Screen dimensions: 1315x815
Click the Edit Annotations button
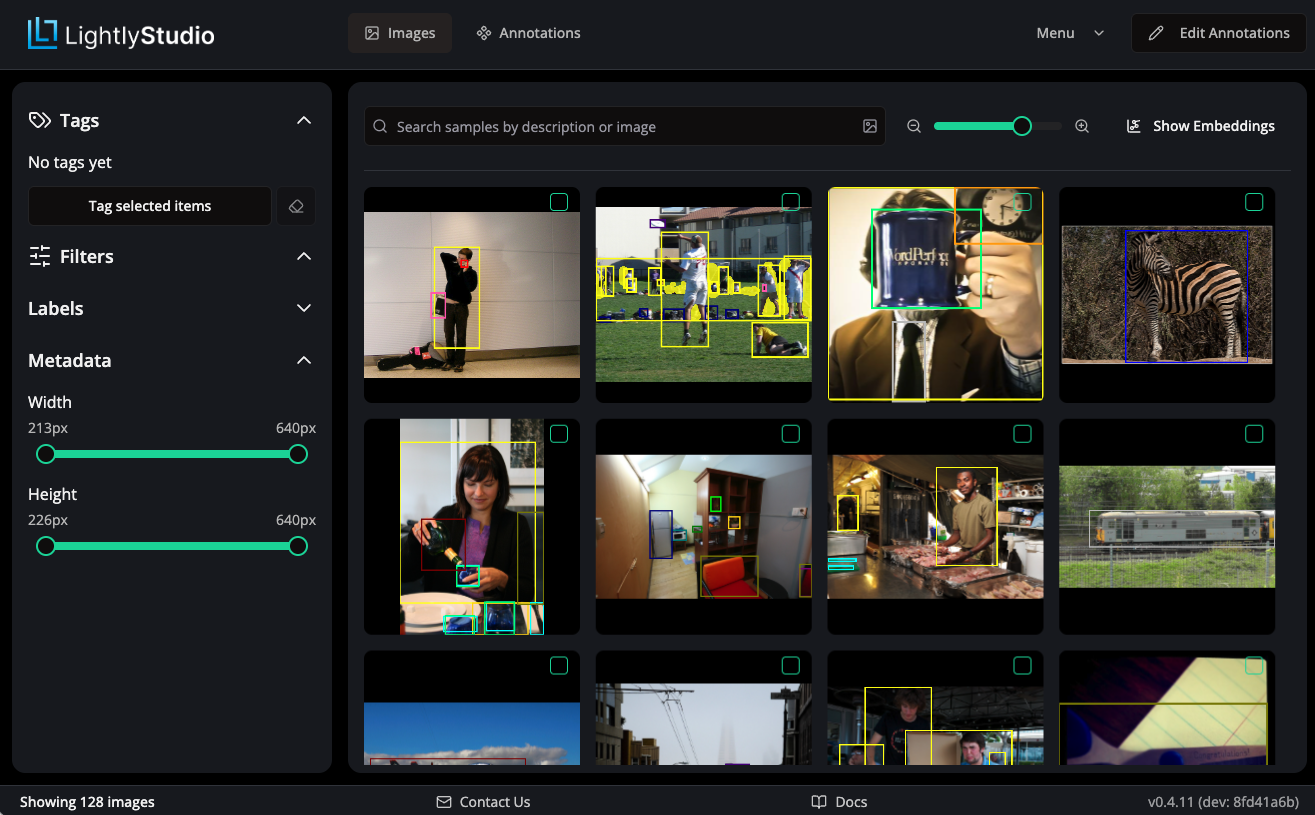click(1218, 32)
